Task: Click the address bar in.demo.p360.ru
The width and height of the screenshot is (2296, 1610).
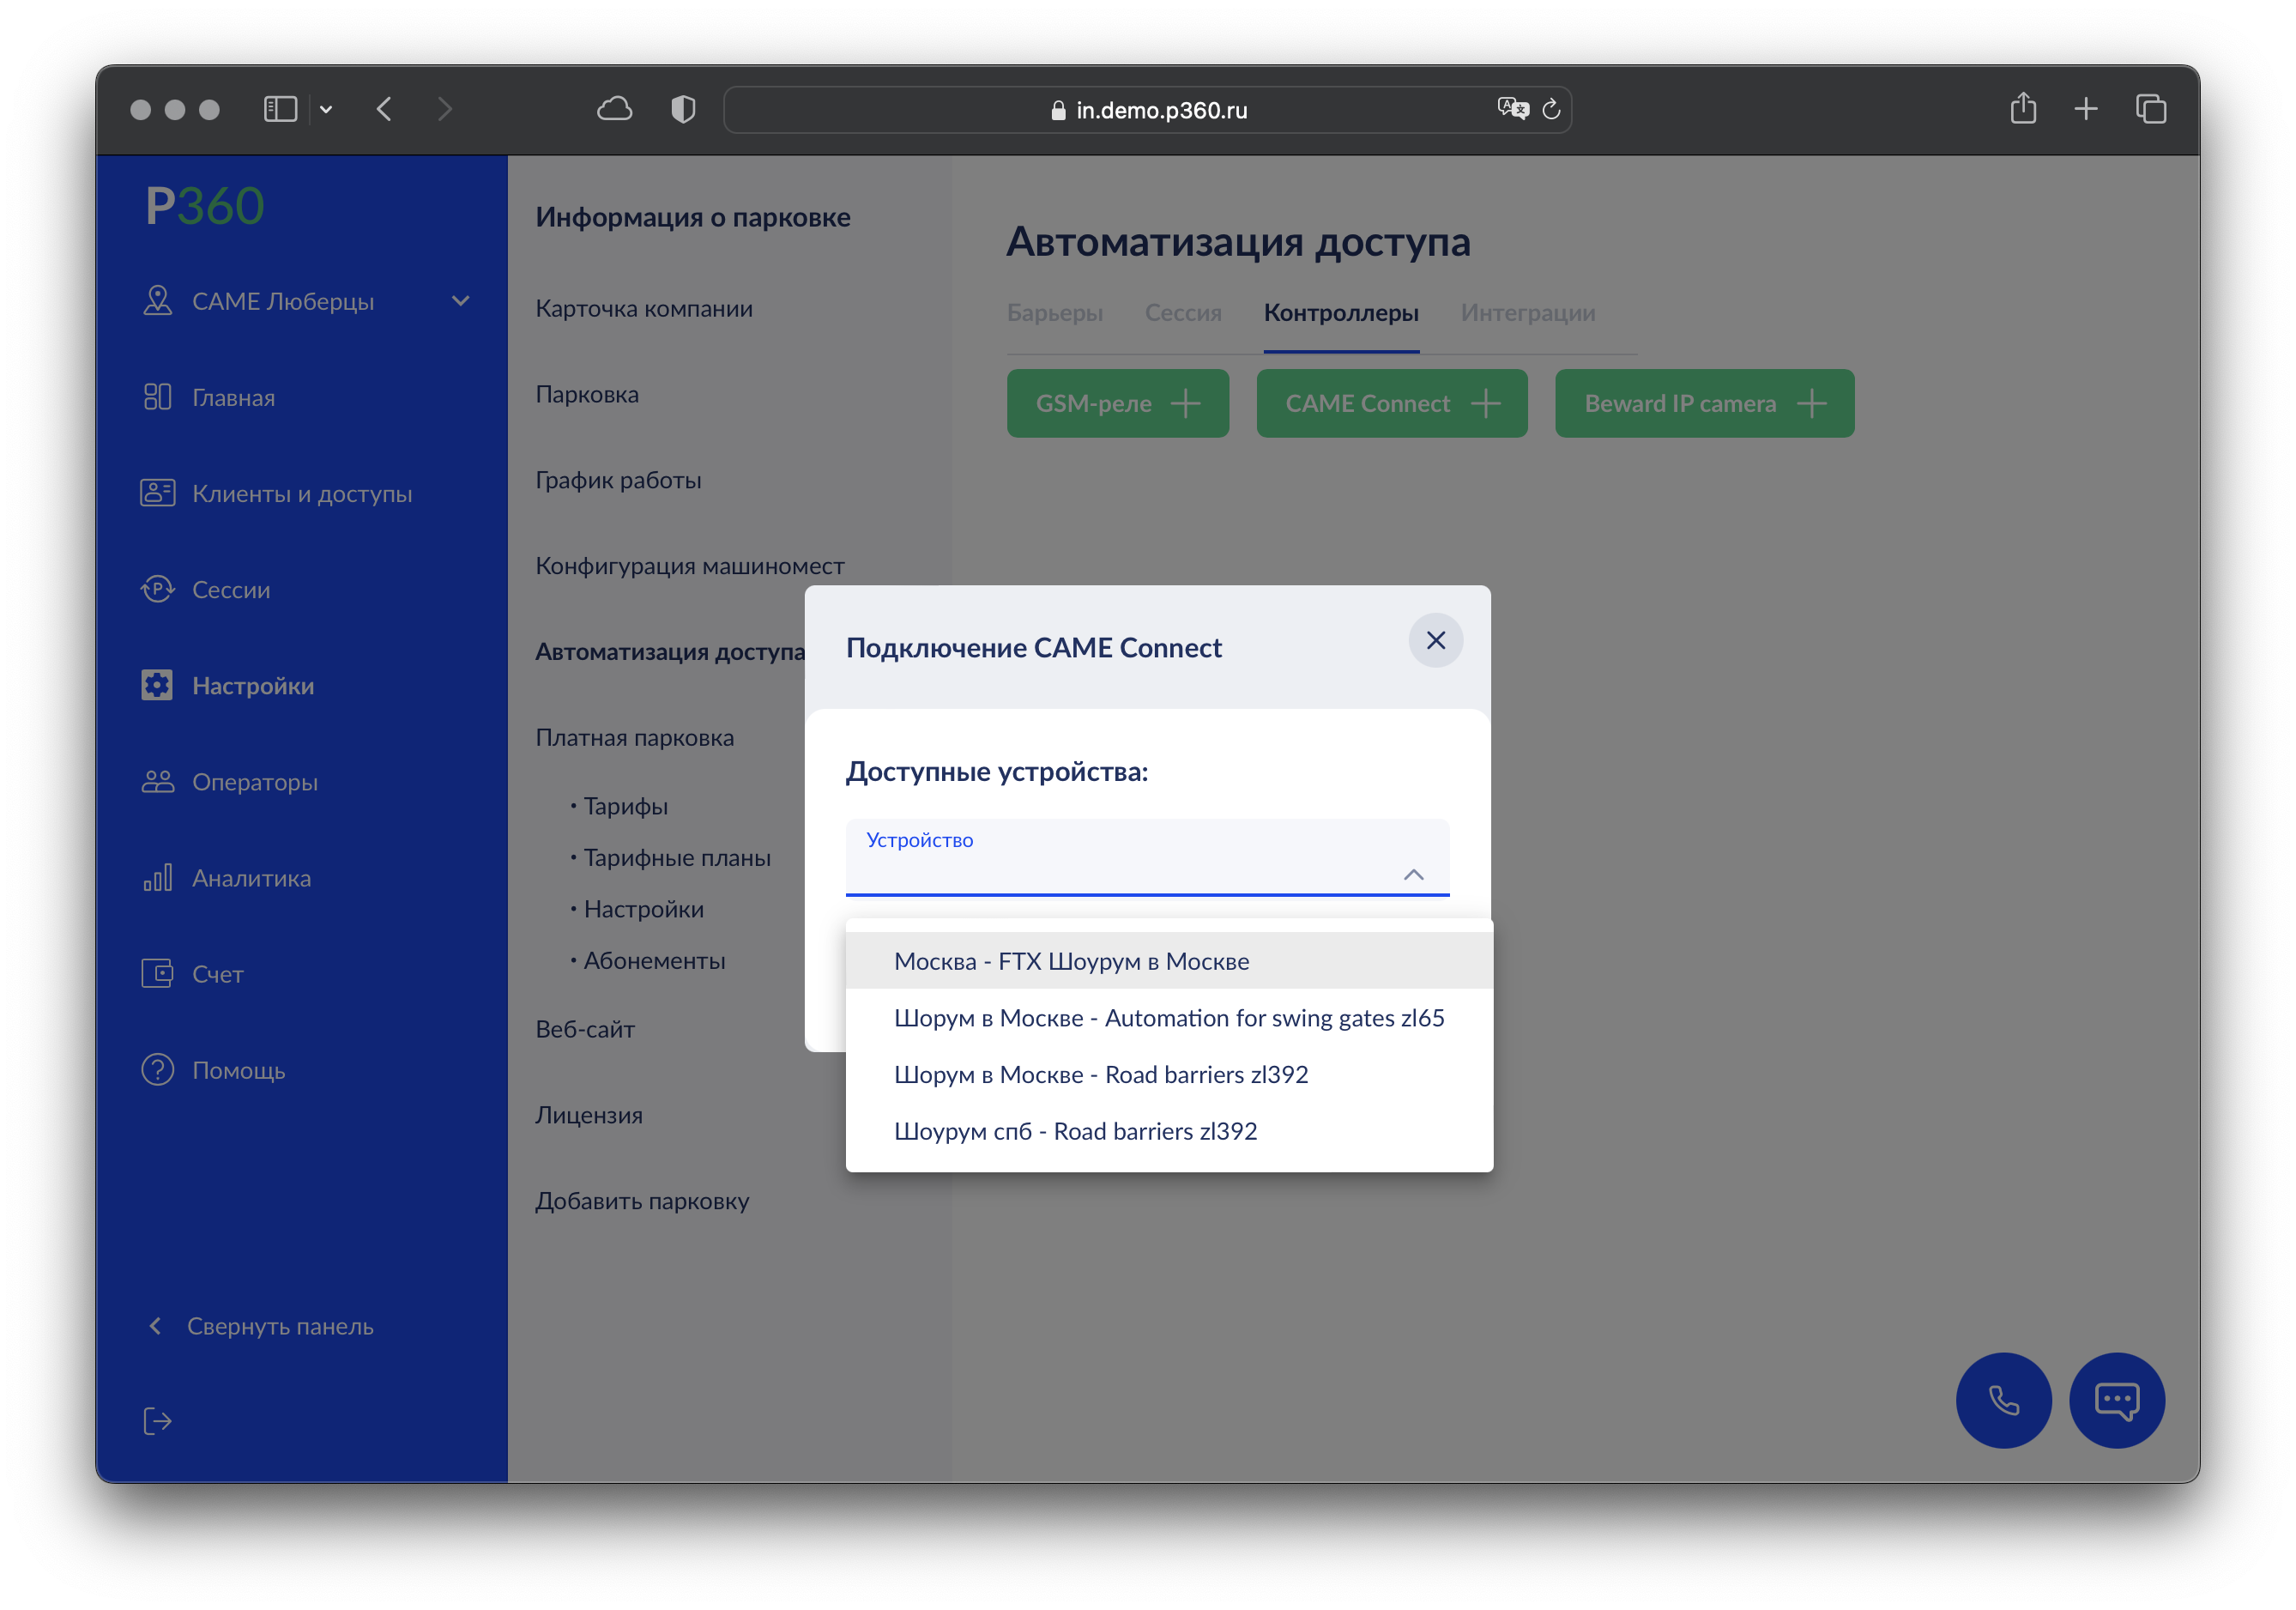Action: coord(1147,110)
